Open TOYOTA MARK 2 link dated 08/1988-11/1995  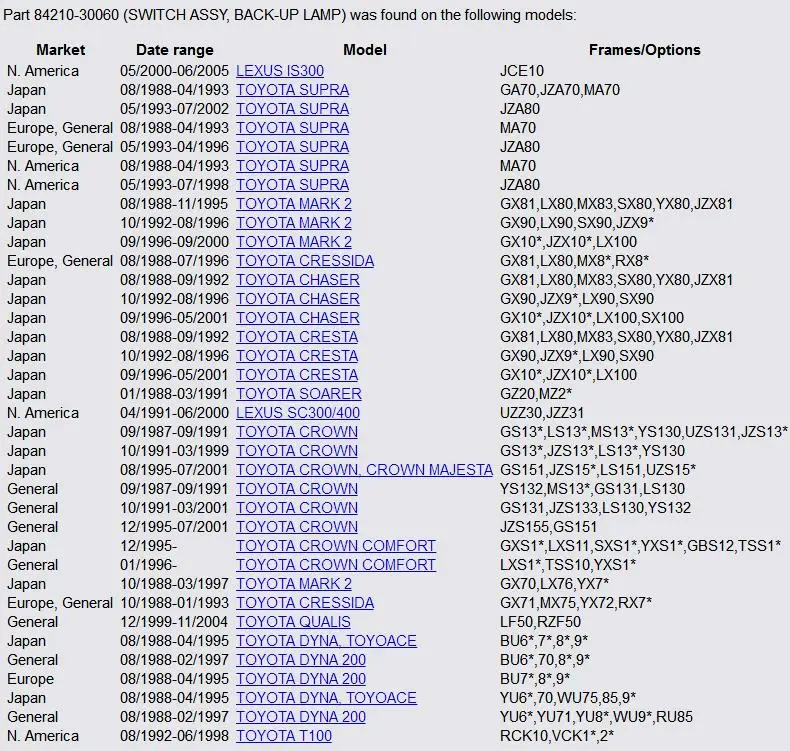(x=294, y=204)
